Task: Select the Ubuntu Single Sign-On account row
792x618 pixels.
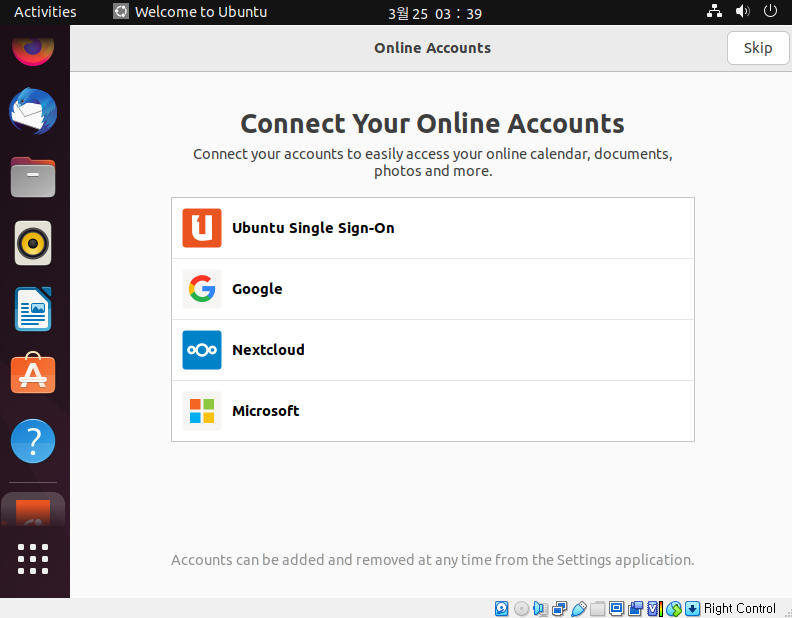Action: tap(433, 228)
